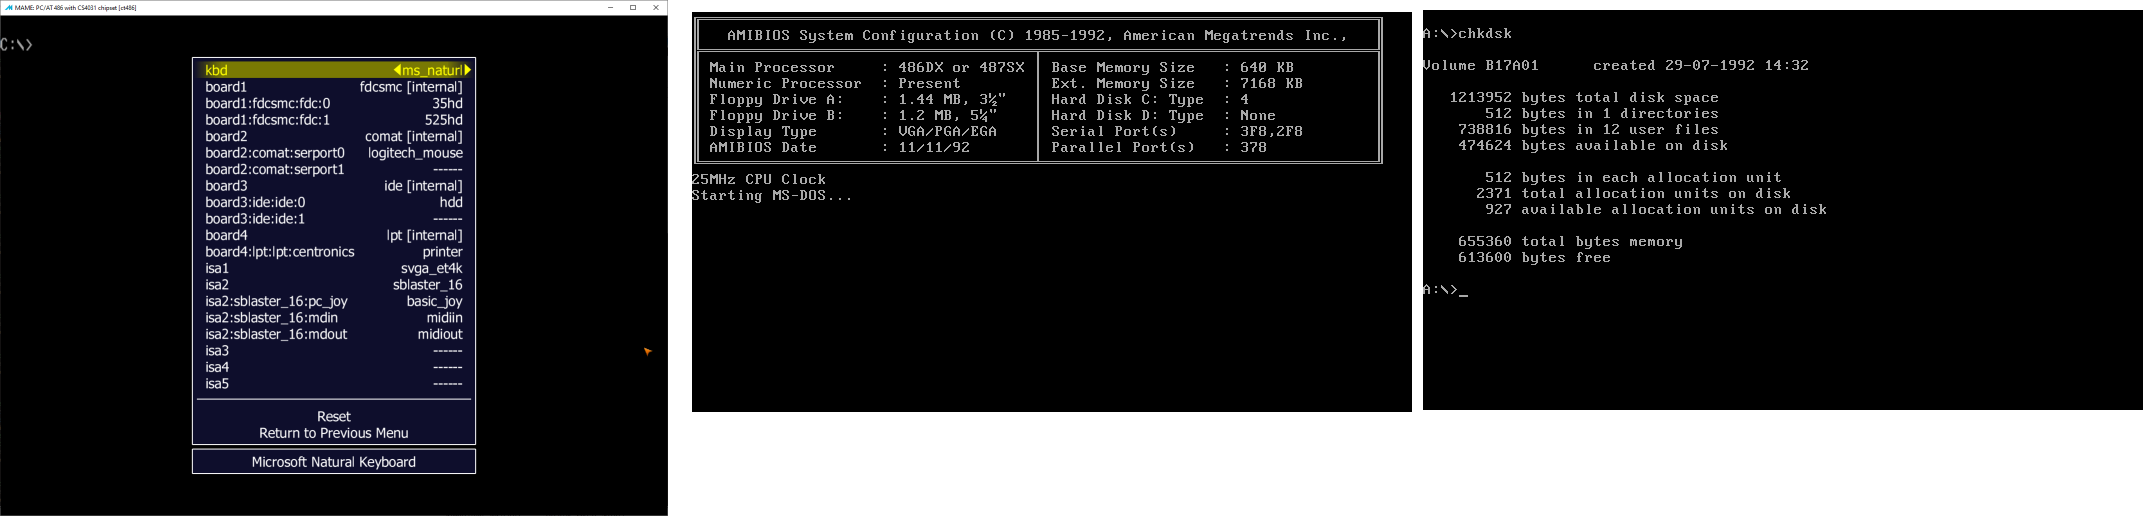Viewport: 2143px width, 516px height.
Task: Pick the empty board2:comat:serport1 slot
Action: pyautogui.click(x=333, y=169)
